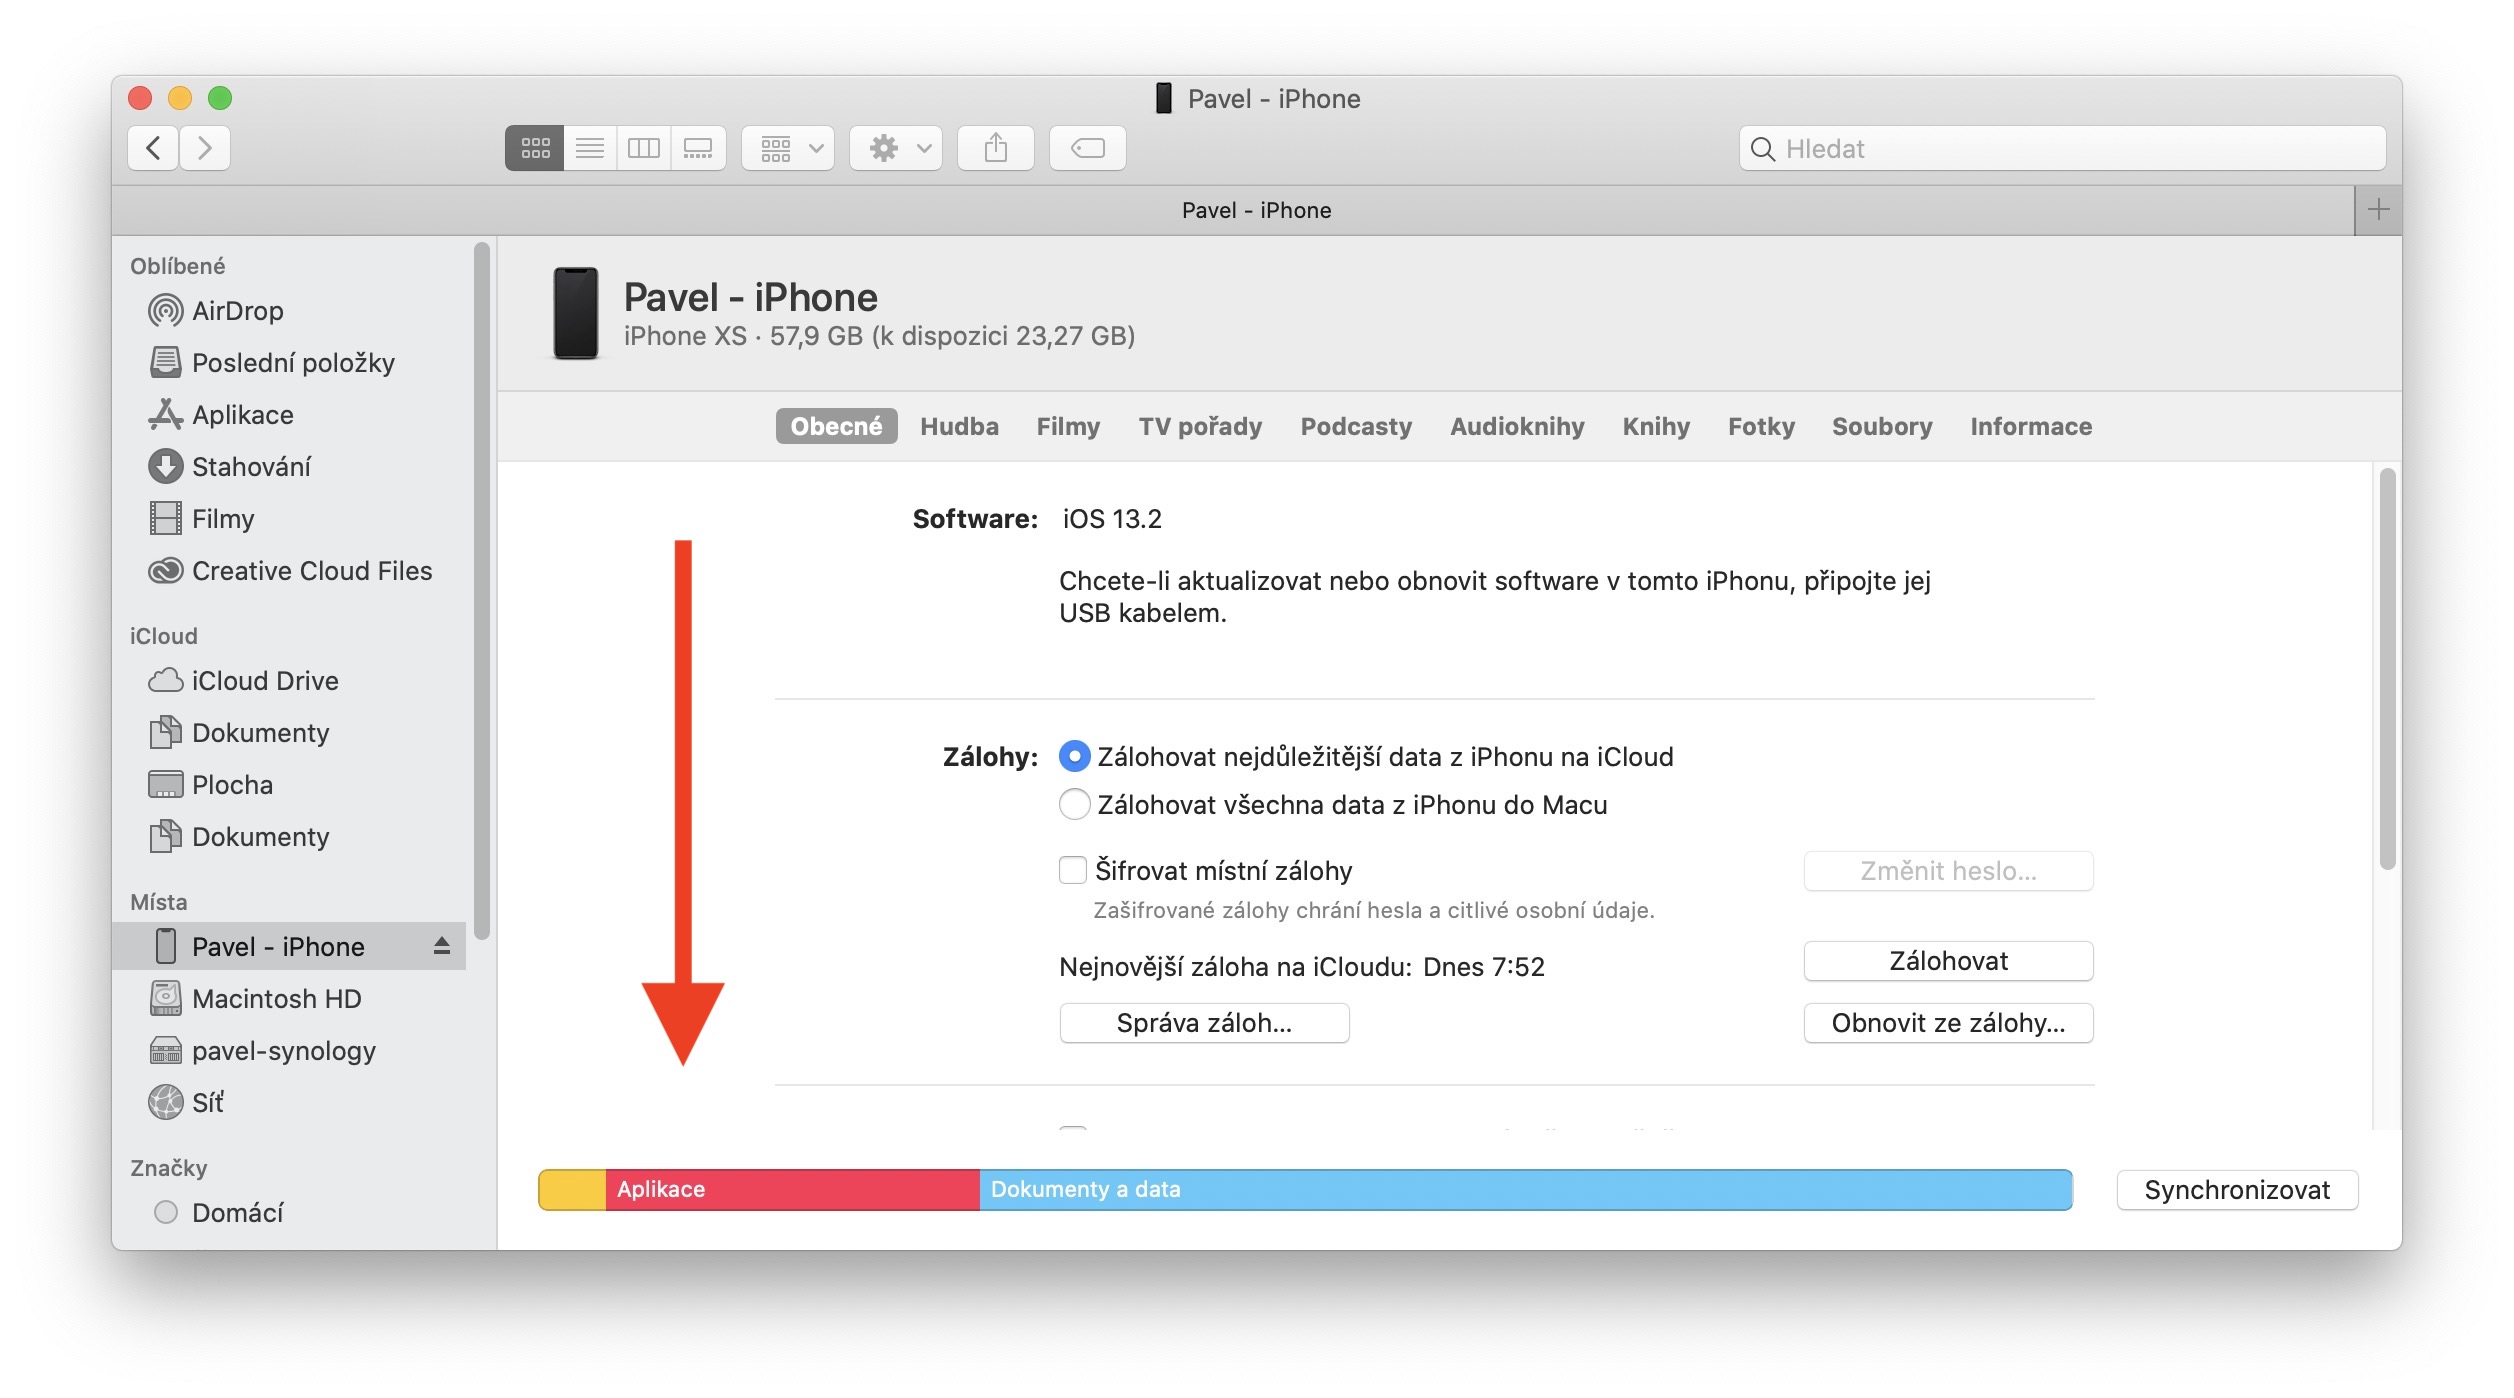2514x1398 pixels.
Task: Switch to icon view in toolbar
Action: 535,148
